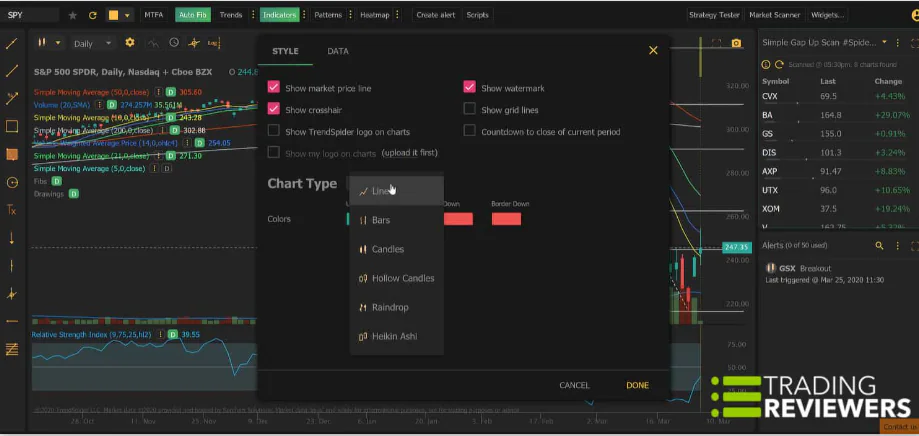Select the vertical line drawing tool
Screen dimensions: 919x436
[x=12, y=265]
